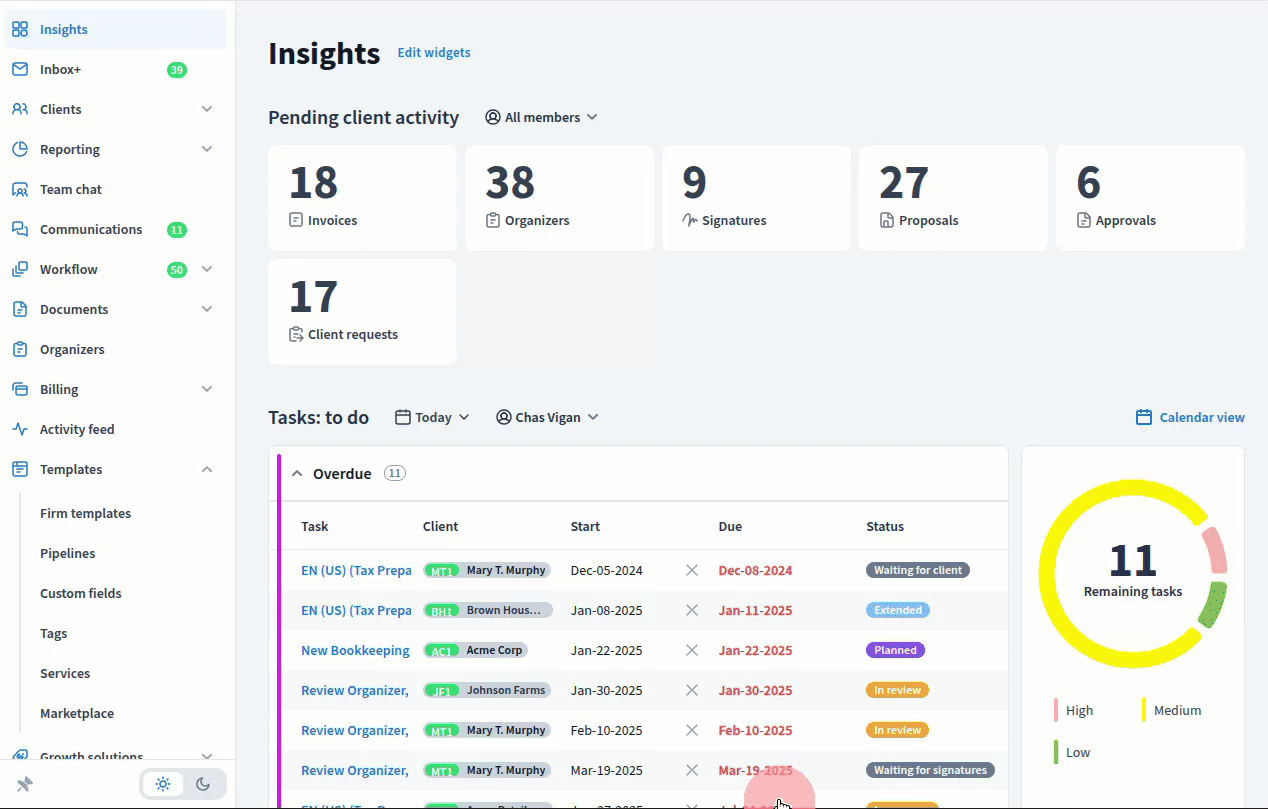
Task: Switch to dark mode with moon toggle
Action: coord(203,784)
